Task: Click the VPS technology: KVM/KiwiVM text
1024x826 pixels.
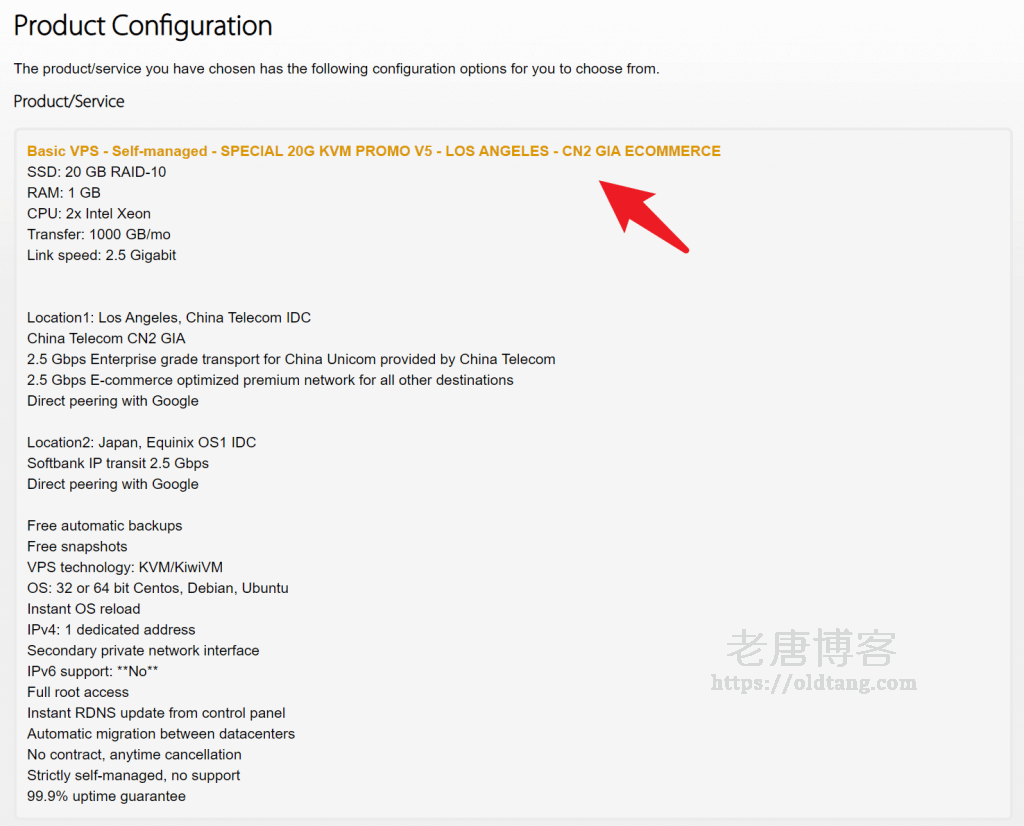Action: coord(125,568)
